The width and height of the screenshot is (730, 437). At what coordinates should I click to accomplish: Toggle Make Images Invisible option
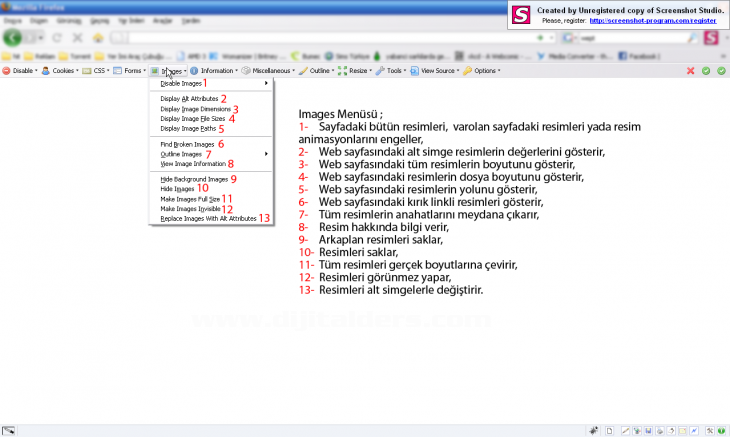pos(190,208)
